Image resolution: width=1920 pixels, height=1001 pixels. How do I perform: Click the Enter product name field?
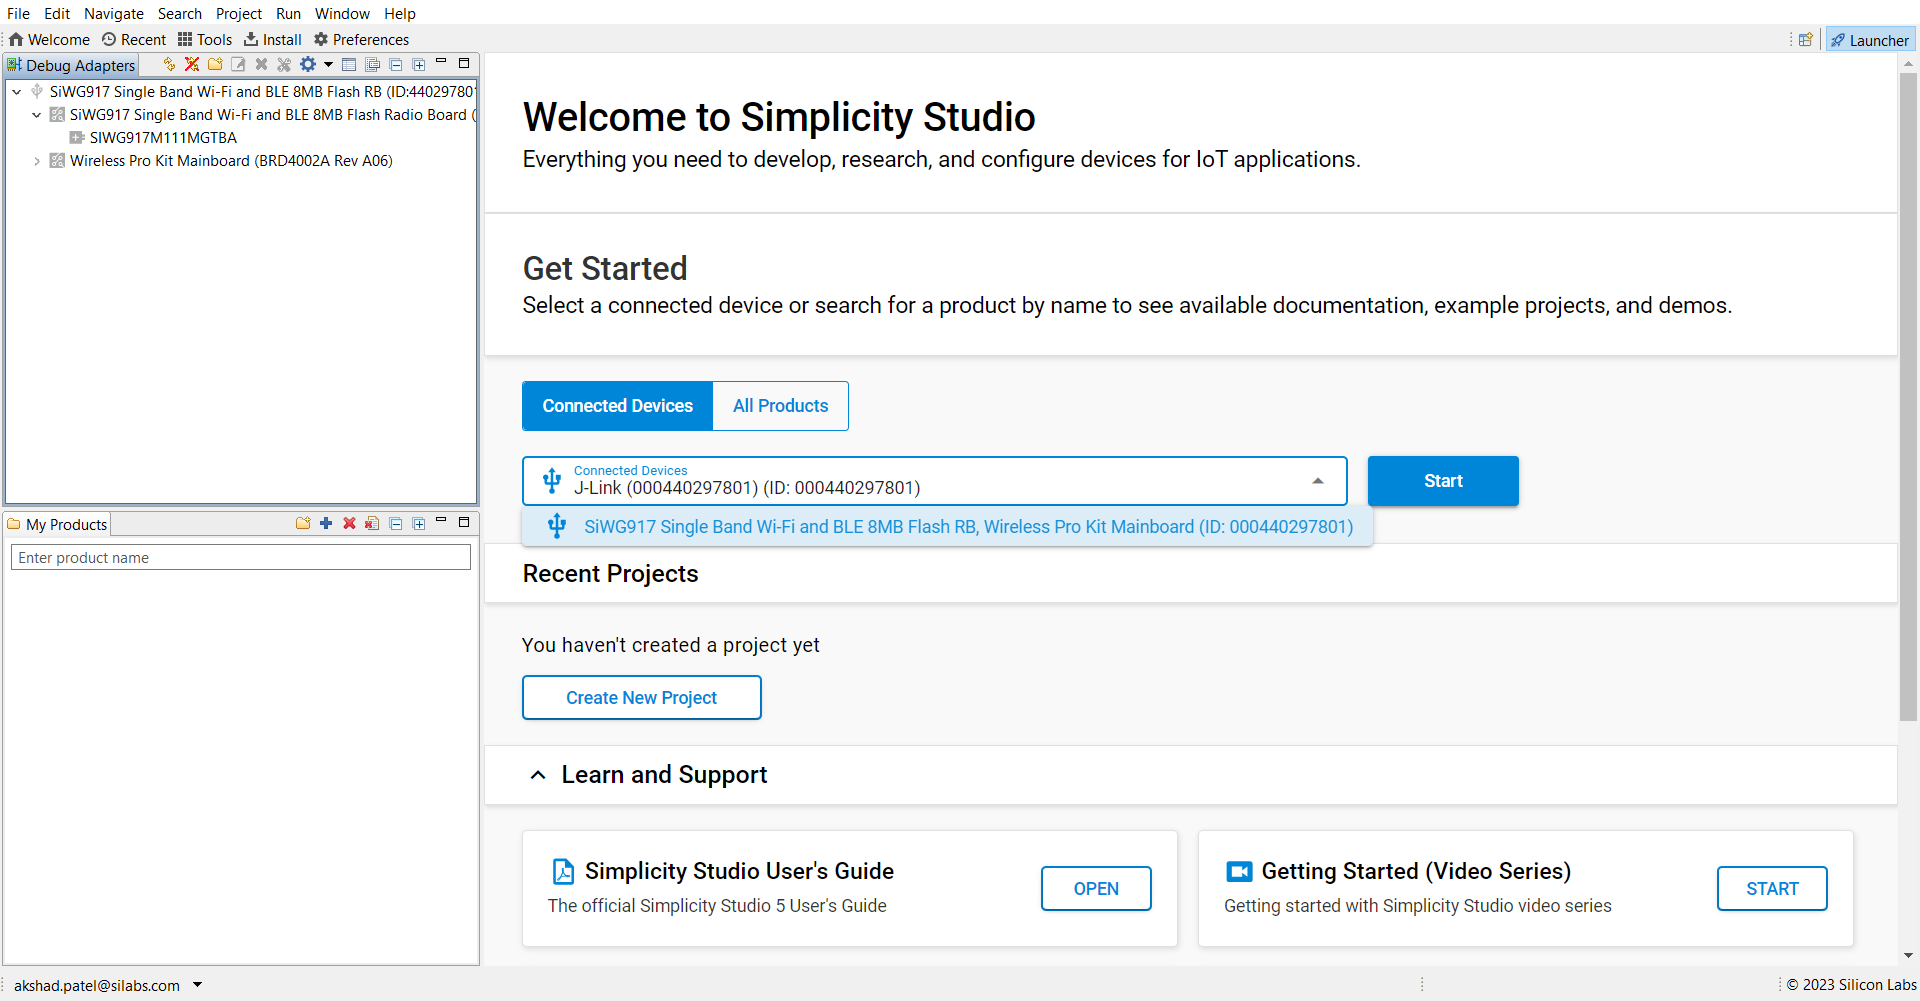point(241,557)
